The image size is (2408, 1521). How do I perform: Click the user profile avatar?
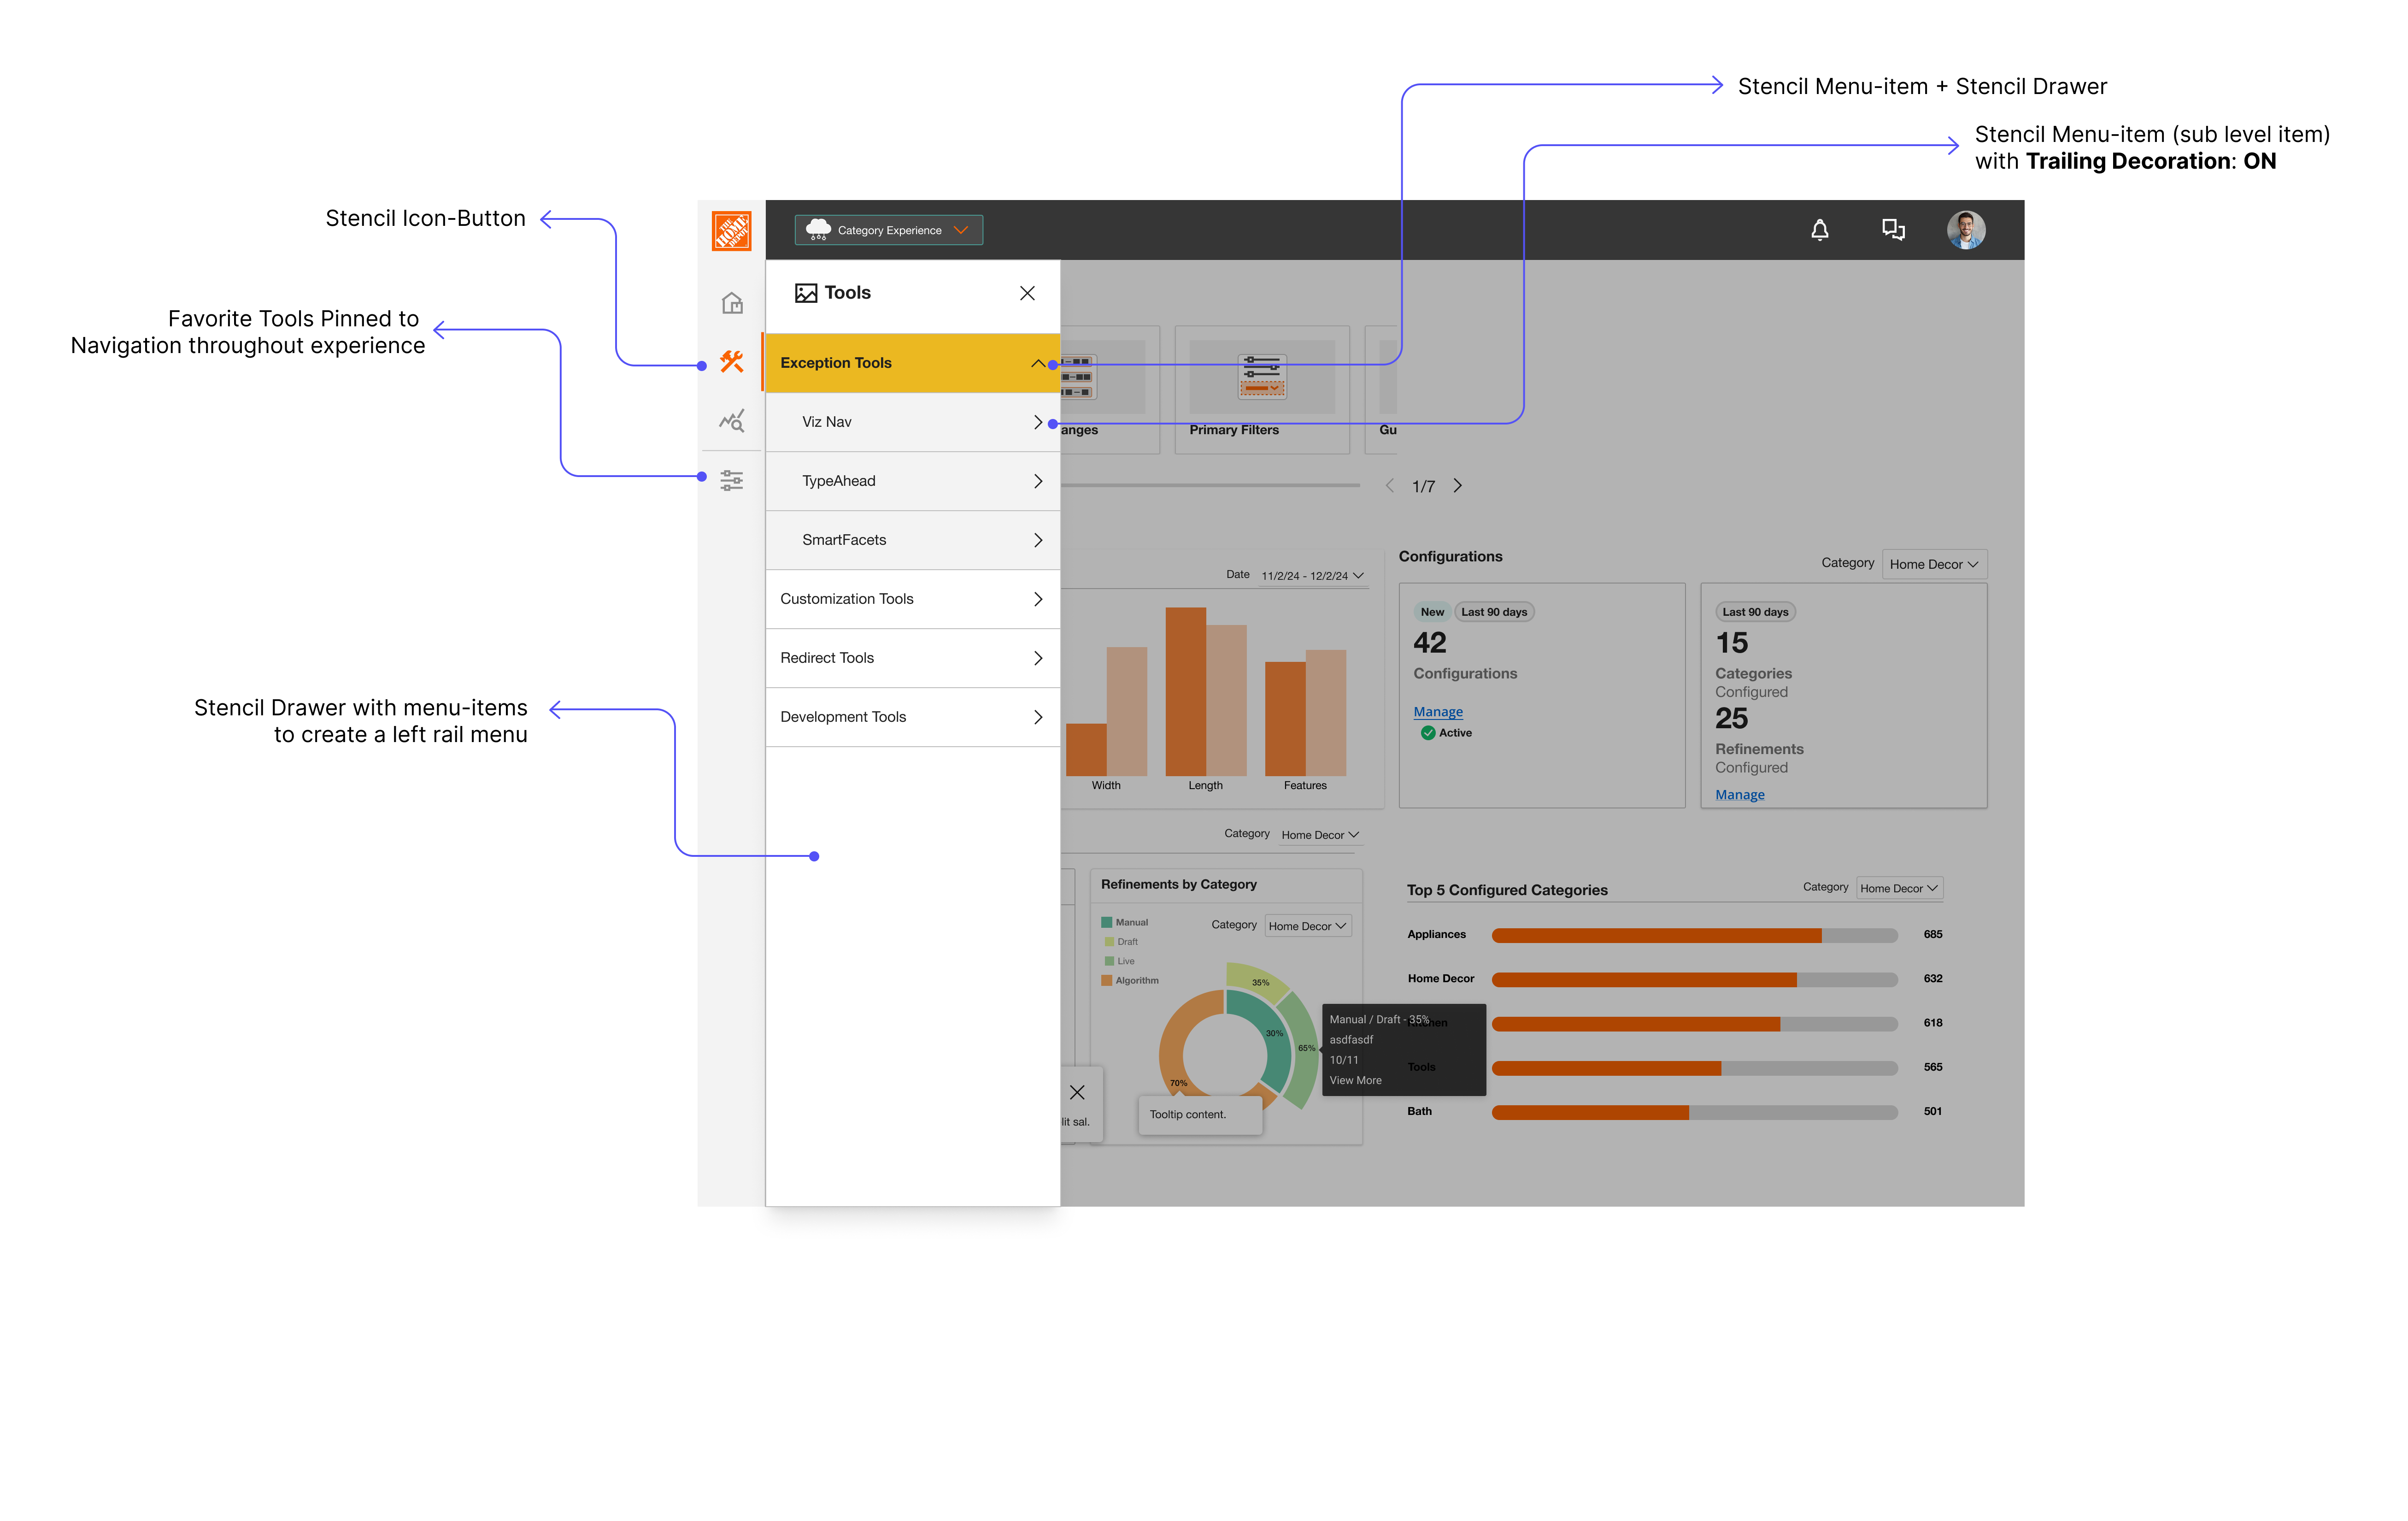1965,230
